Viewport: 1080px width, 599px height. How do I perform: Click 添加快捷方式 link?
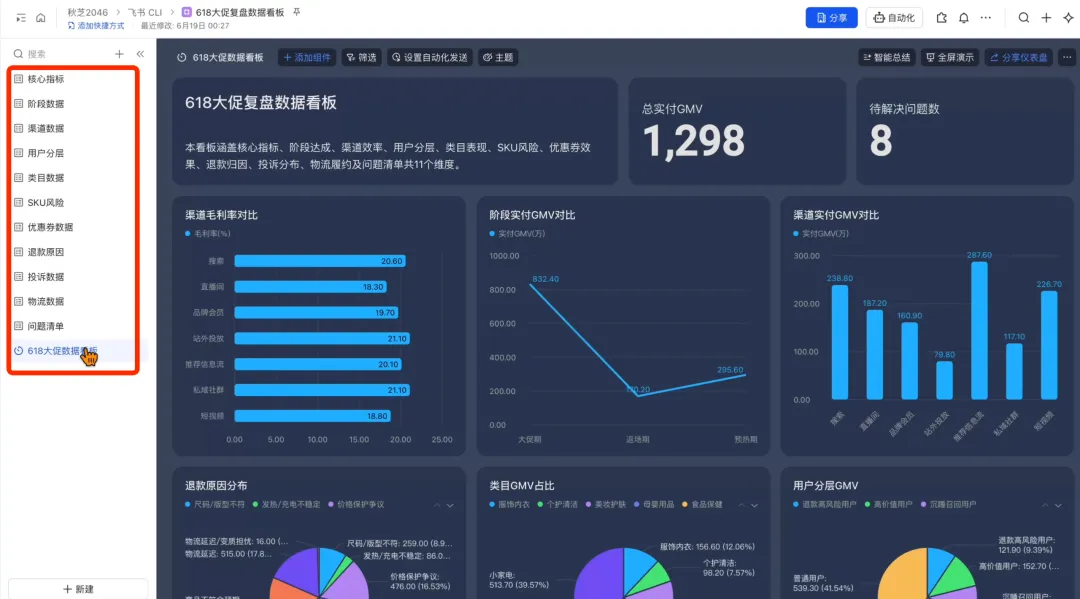[x=96, y=26]
